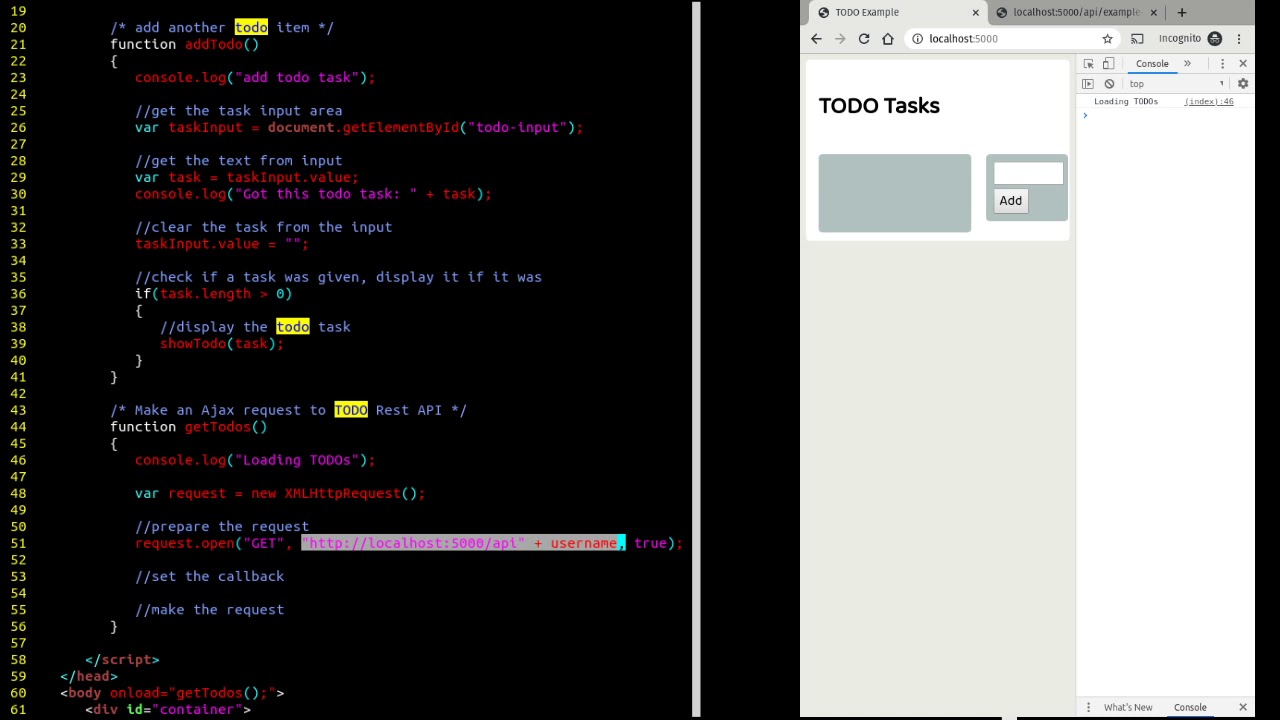Activate DevTools inspect element tool
1280x720 pixels.
[1089, 64]
